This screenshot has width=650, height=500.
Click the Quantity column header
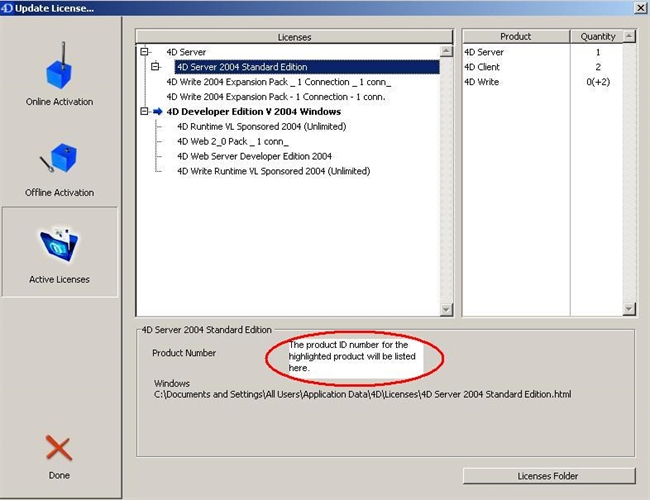coord(597,37)
